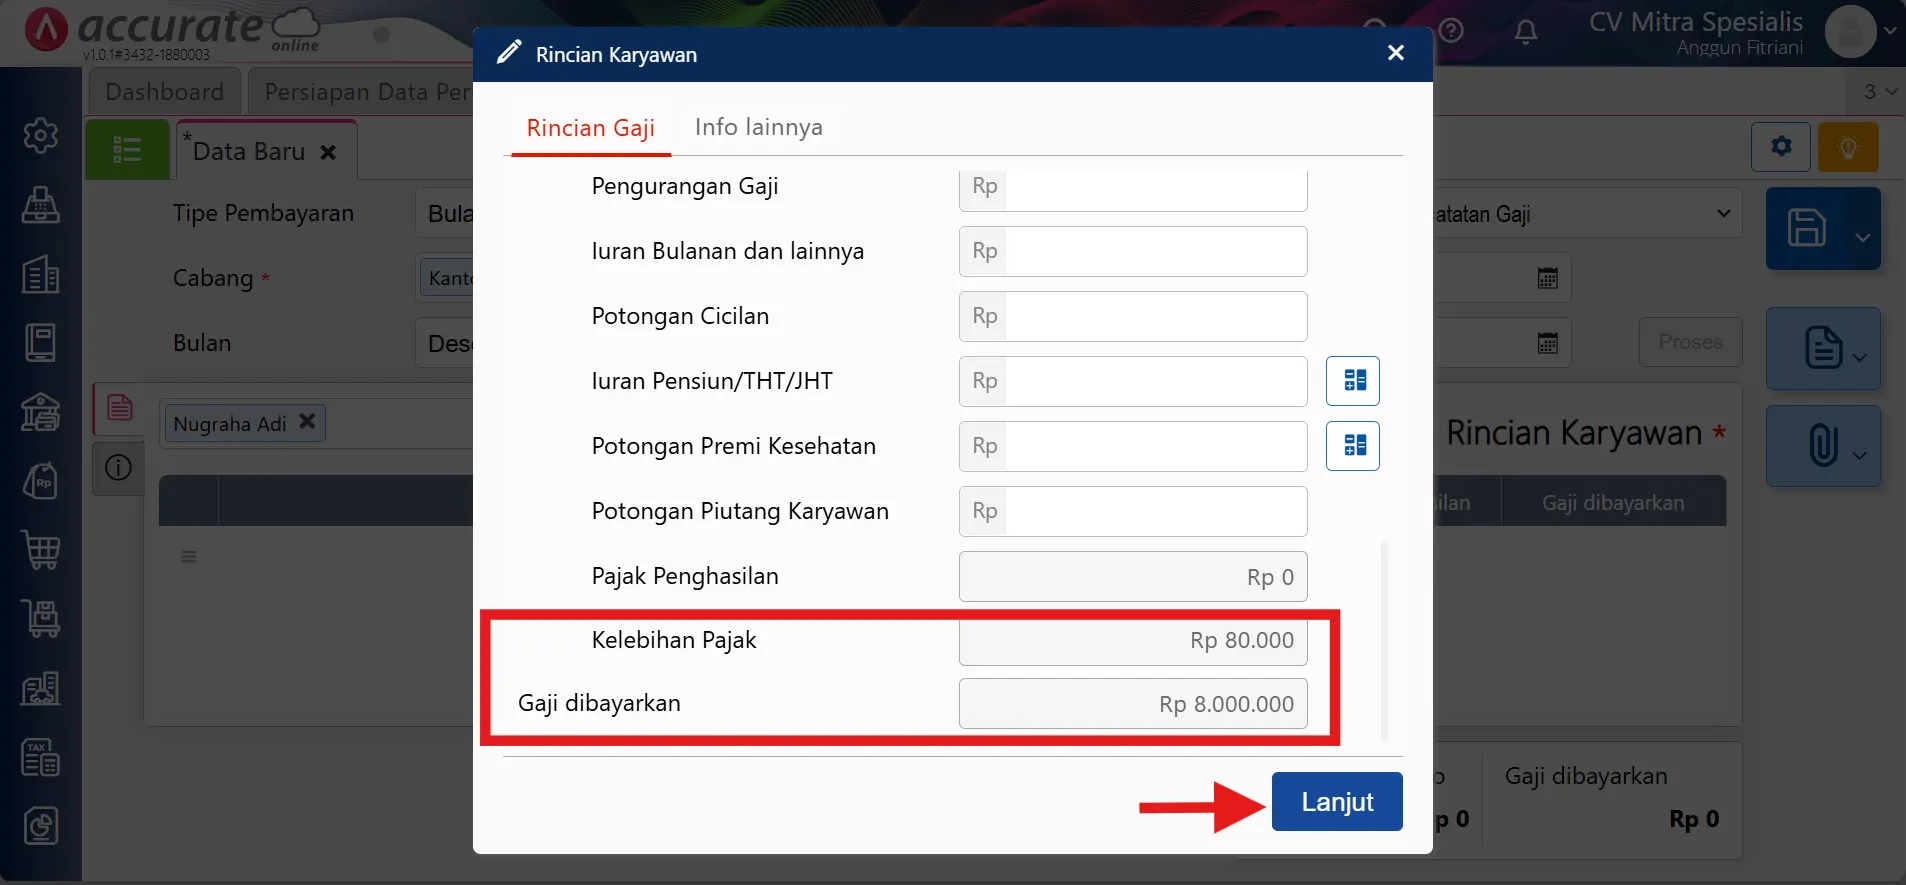This screenshot has width=1906, height=885.
Task: Switch to Info lainnya tab
Action: (x=758, y=127)
